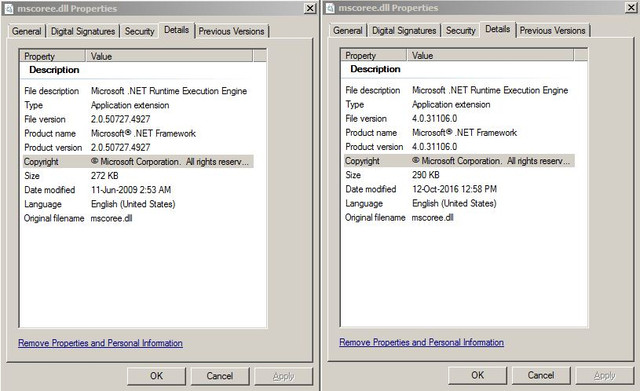640x391 pixels.
Task: Select Product name row in right window
Action: coord(459,133)
